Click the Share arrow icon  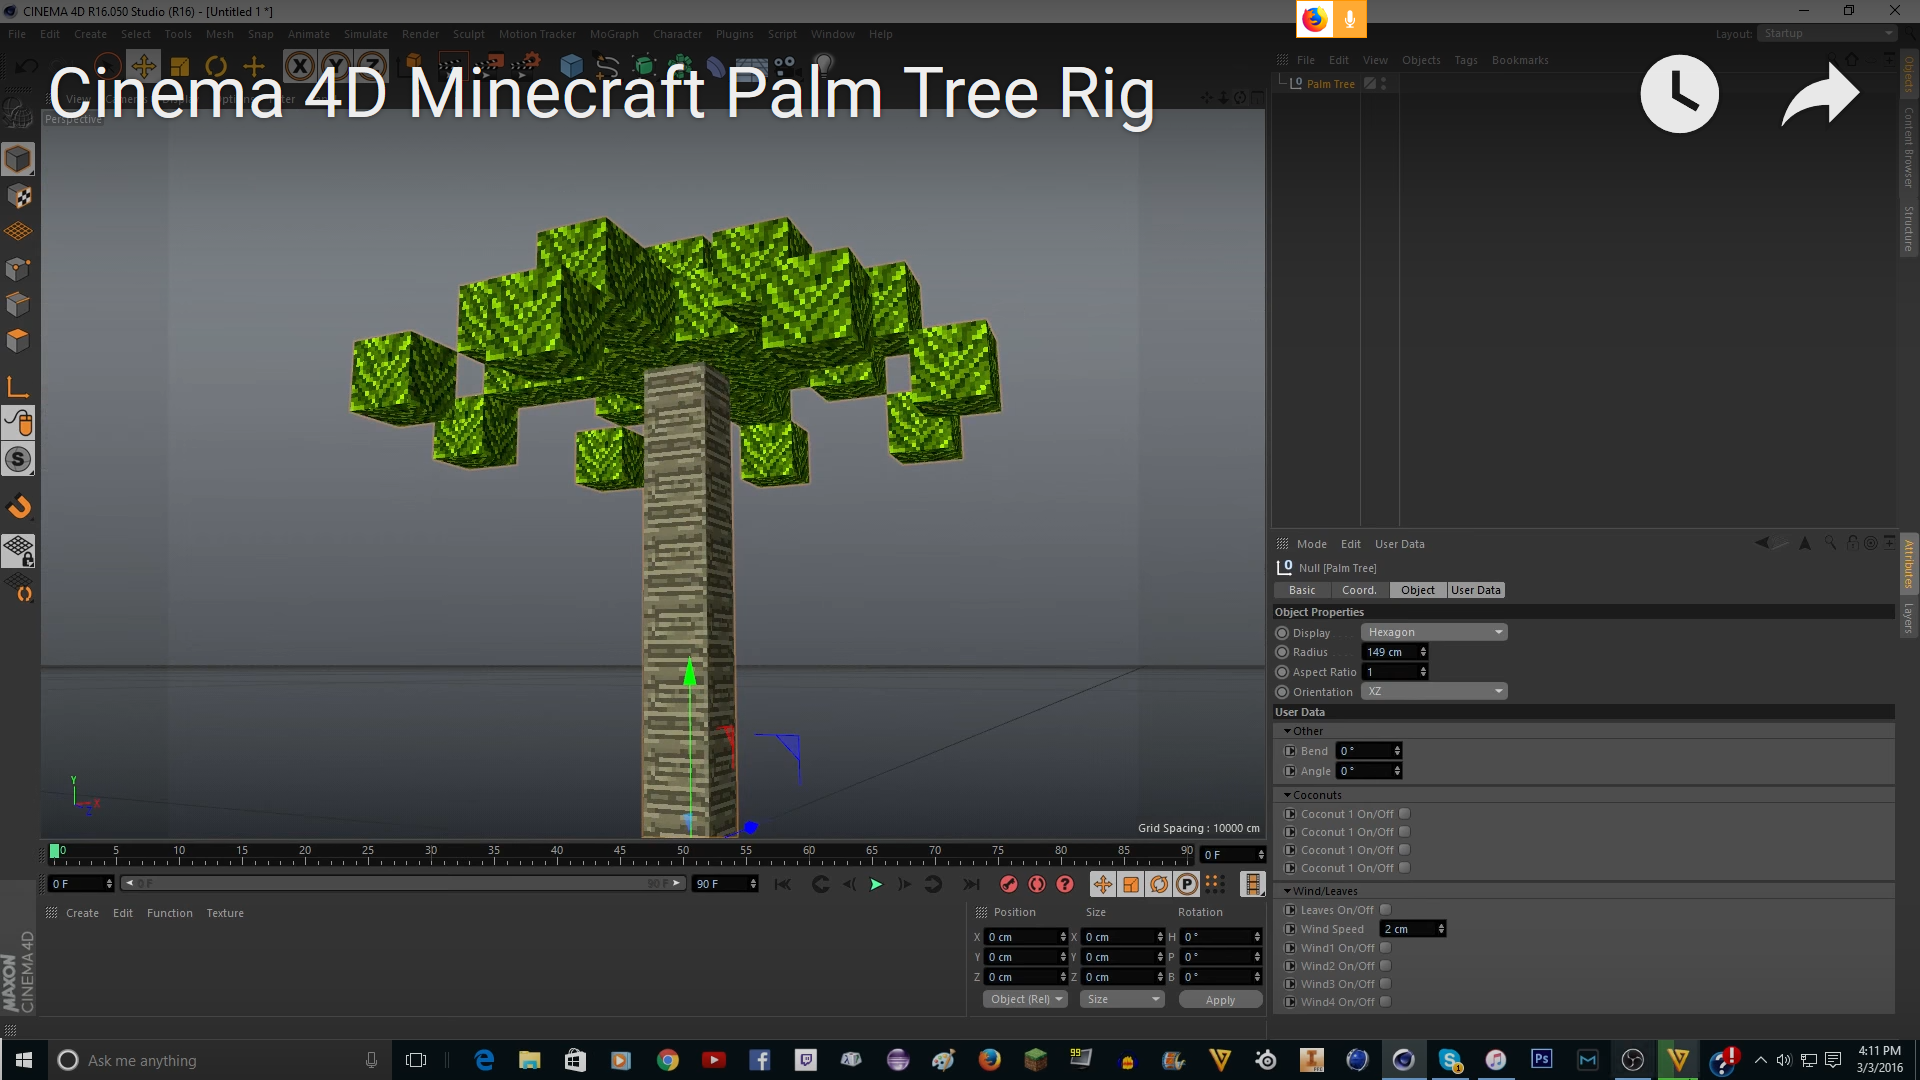click(x=1820, y=94)
